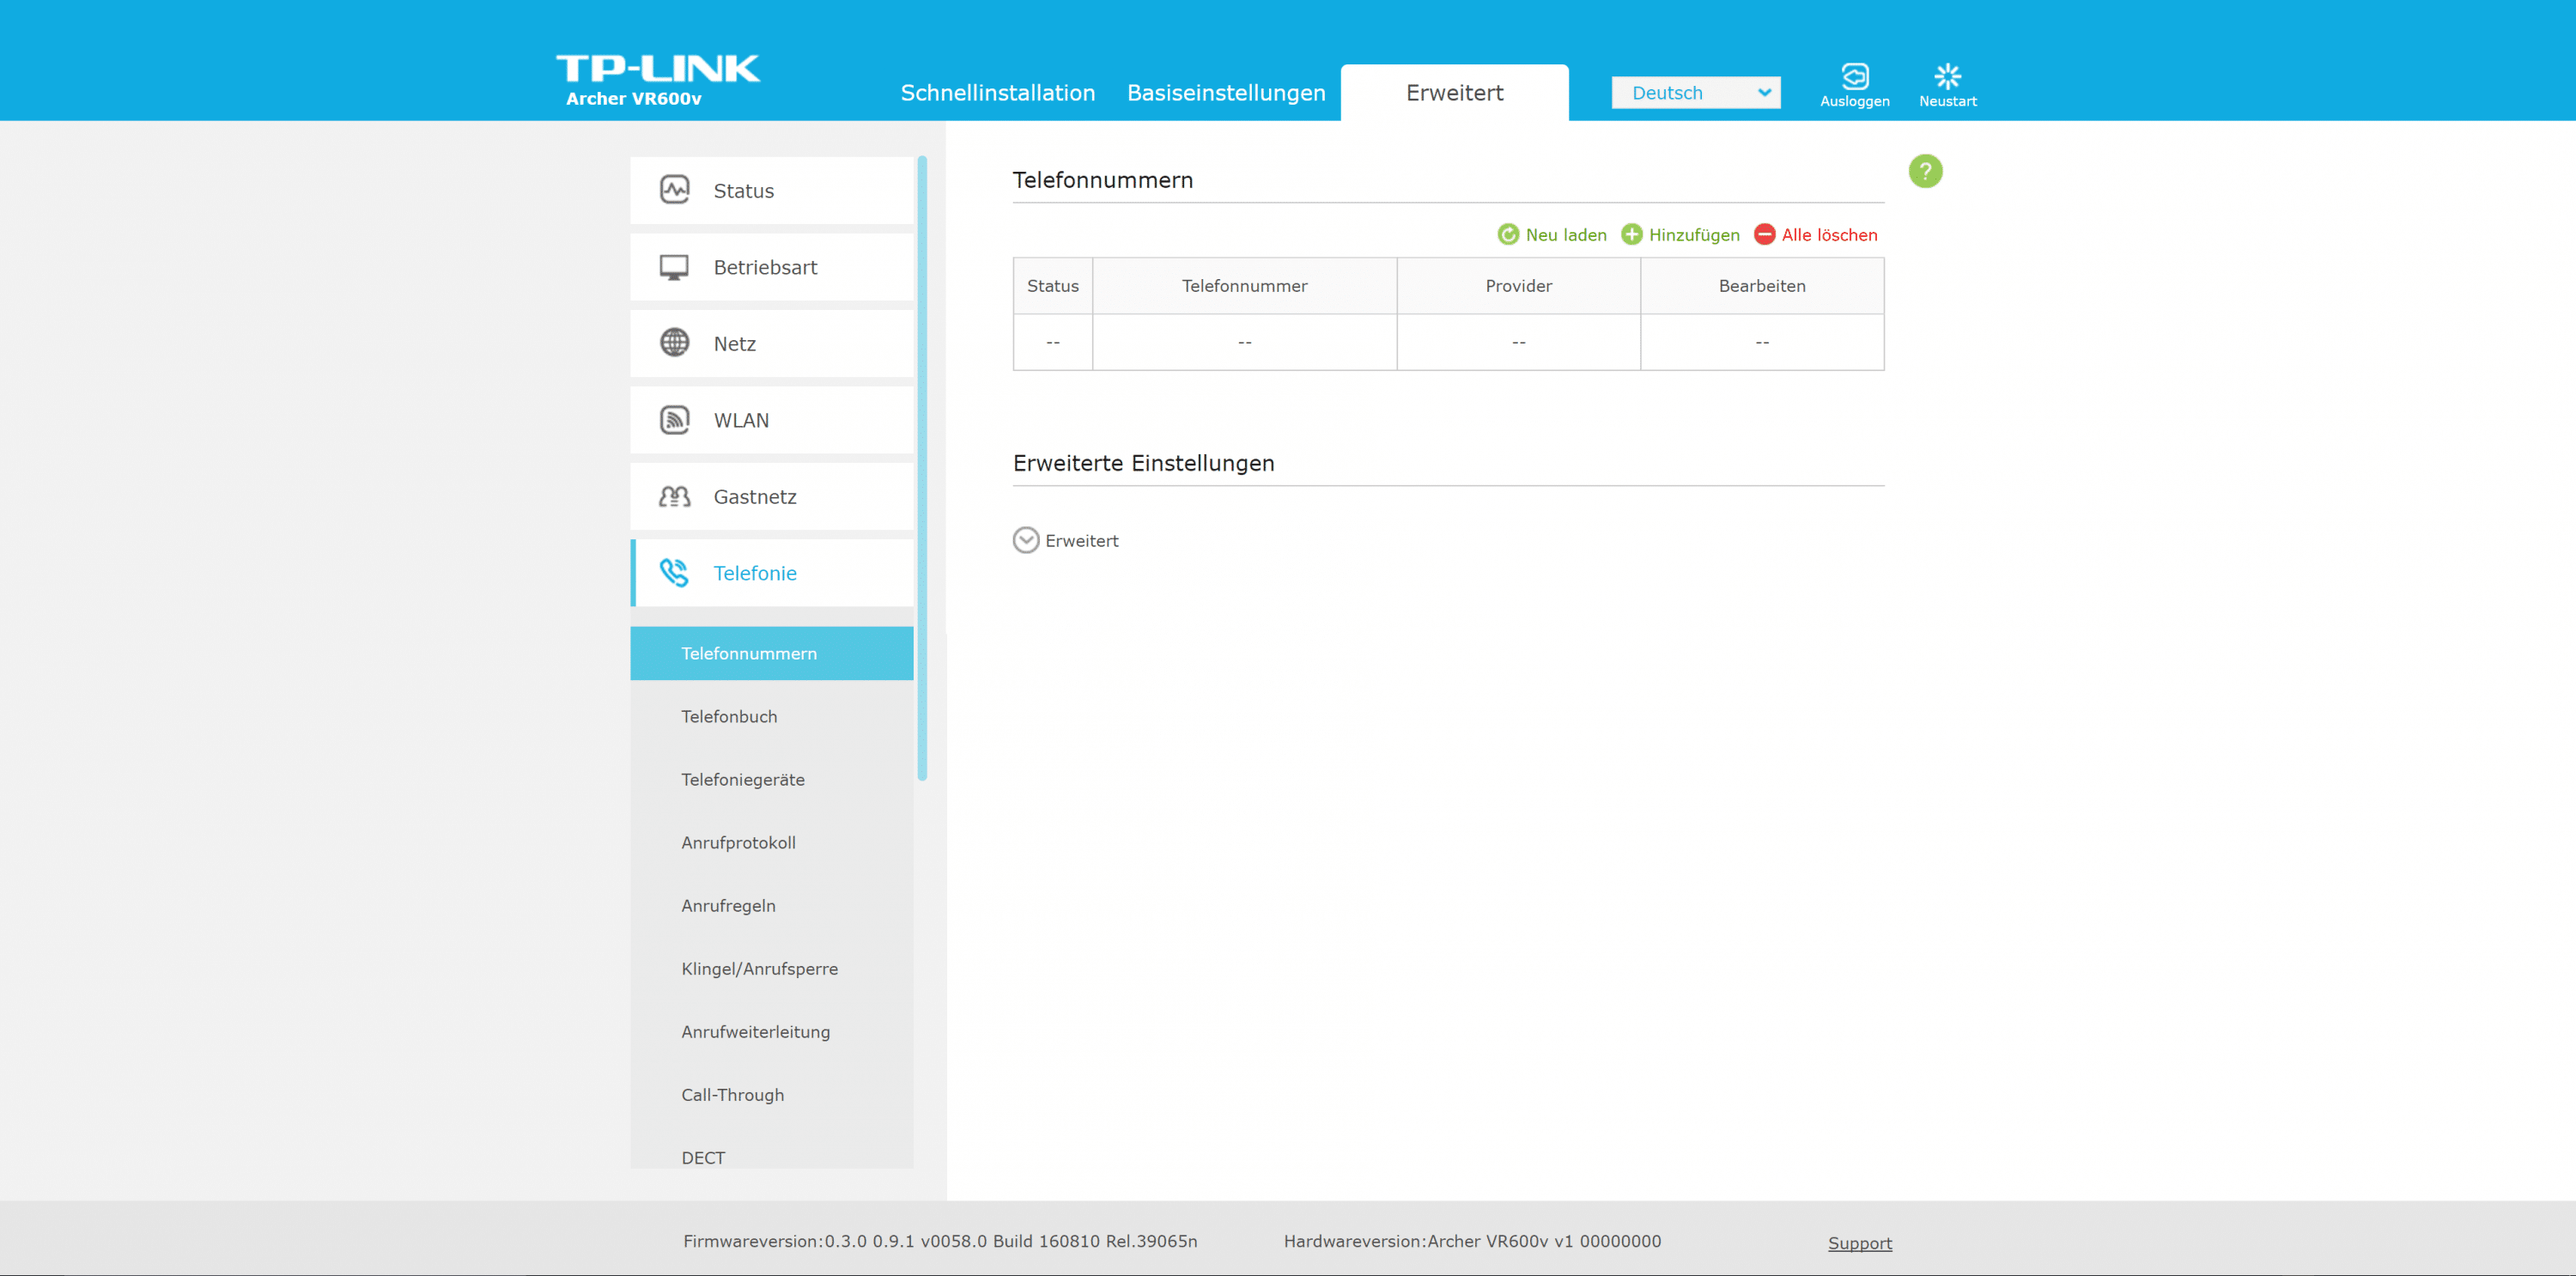Follow the Support link in the footer
Image resolution: width=2576 pixels, height=1276 pixels.
pyautogui.click(x=1859, y=1243)
